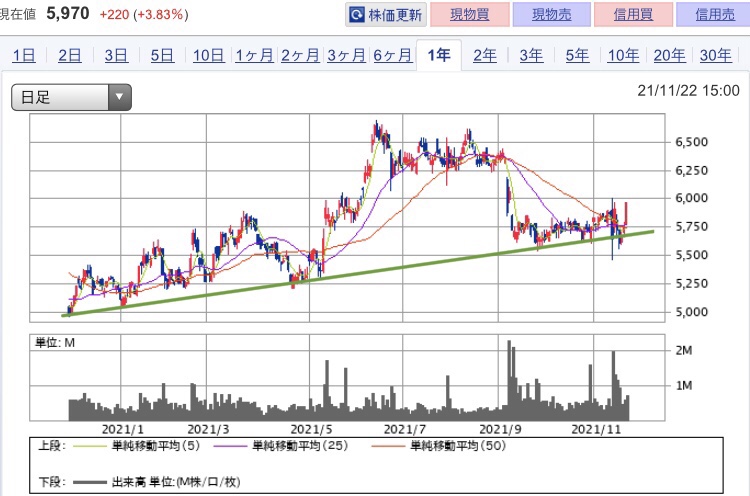Click the 2021/9 date axis label

(500, 429)
